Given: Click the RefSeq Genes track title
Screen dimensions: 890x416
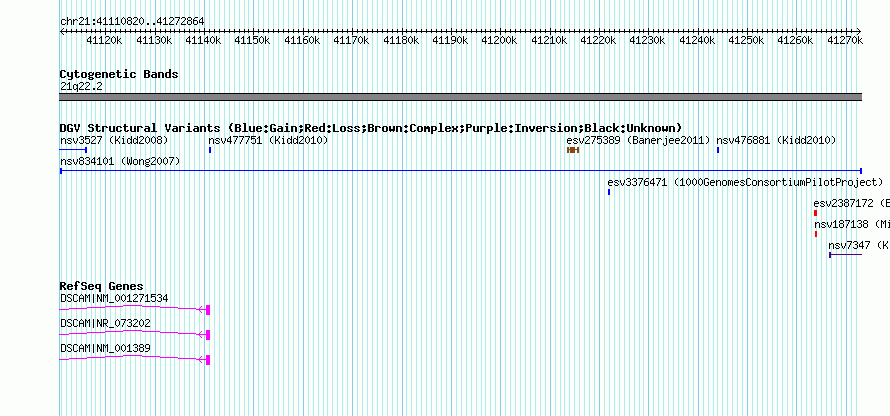Looking at the screenshot, I should pos(102,286).
